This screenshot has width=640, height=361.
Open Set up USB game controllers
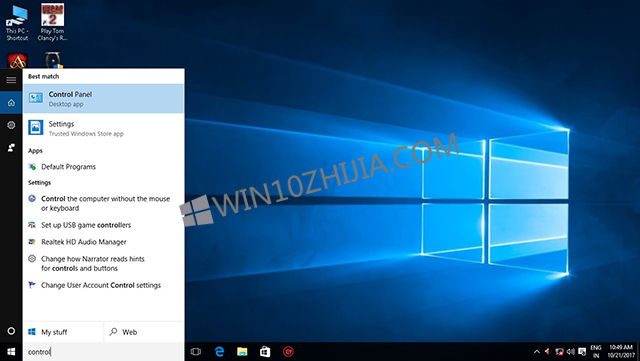(x=104, y=225)
